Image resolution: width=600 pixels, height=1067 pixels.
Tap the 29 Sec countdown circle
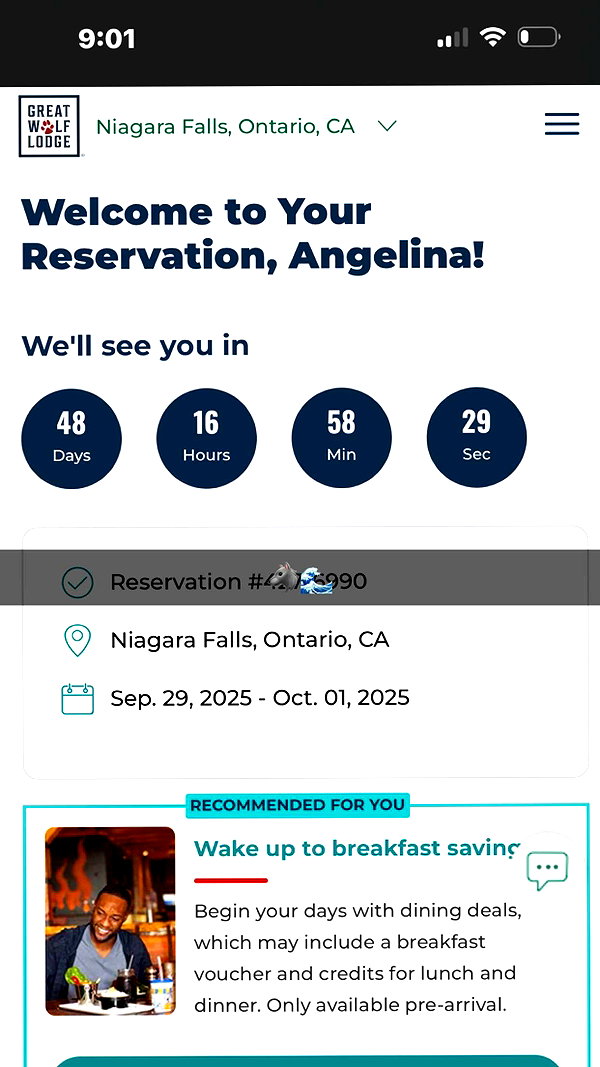476,437
